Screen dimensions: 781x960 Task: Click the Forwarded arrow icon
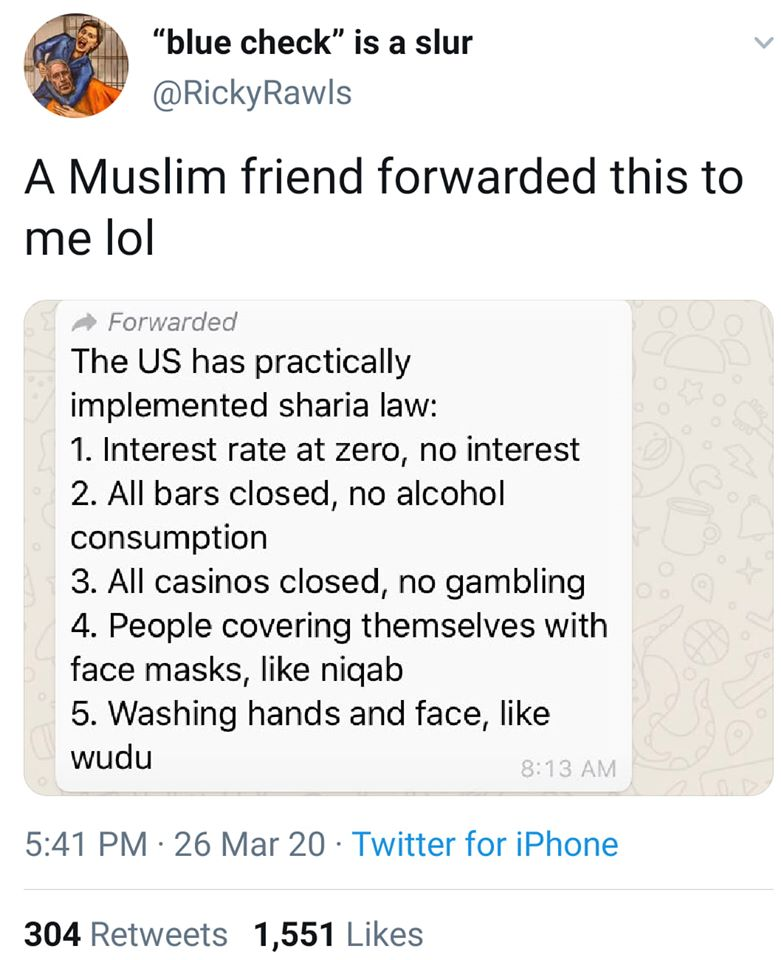point(86,322)
